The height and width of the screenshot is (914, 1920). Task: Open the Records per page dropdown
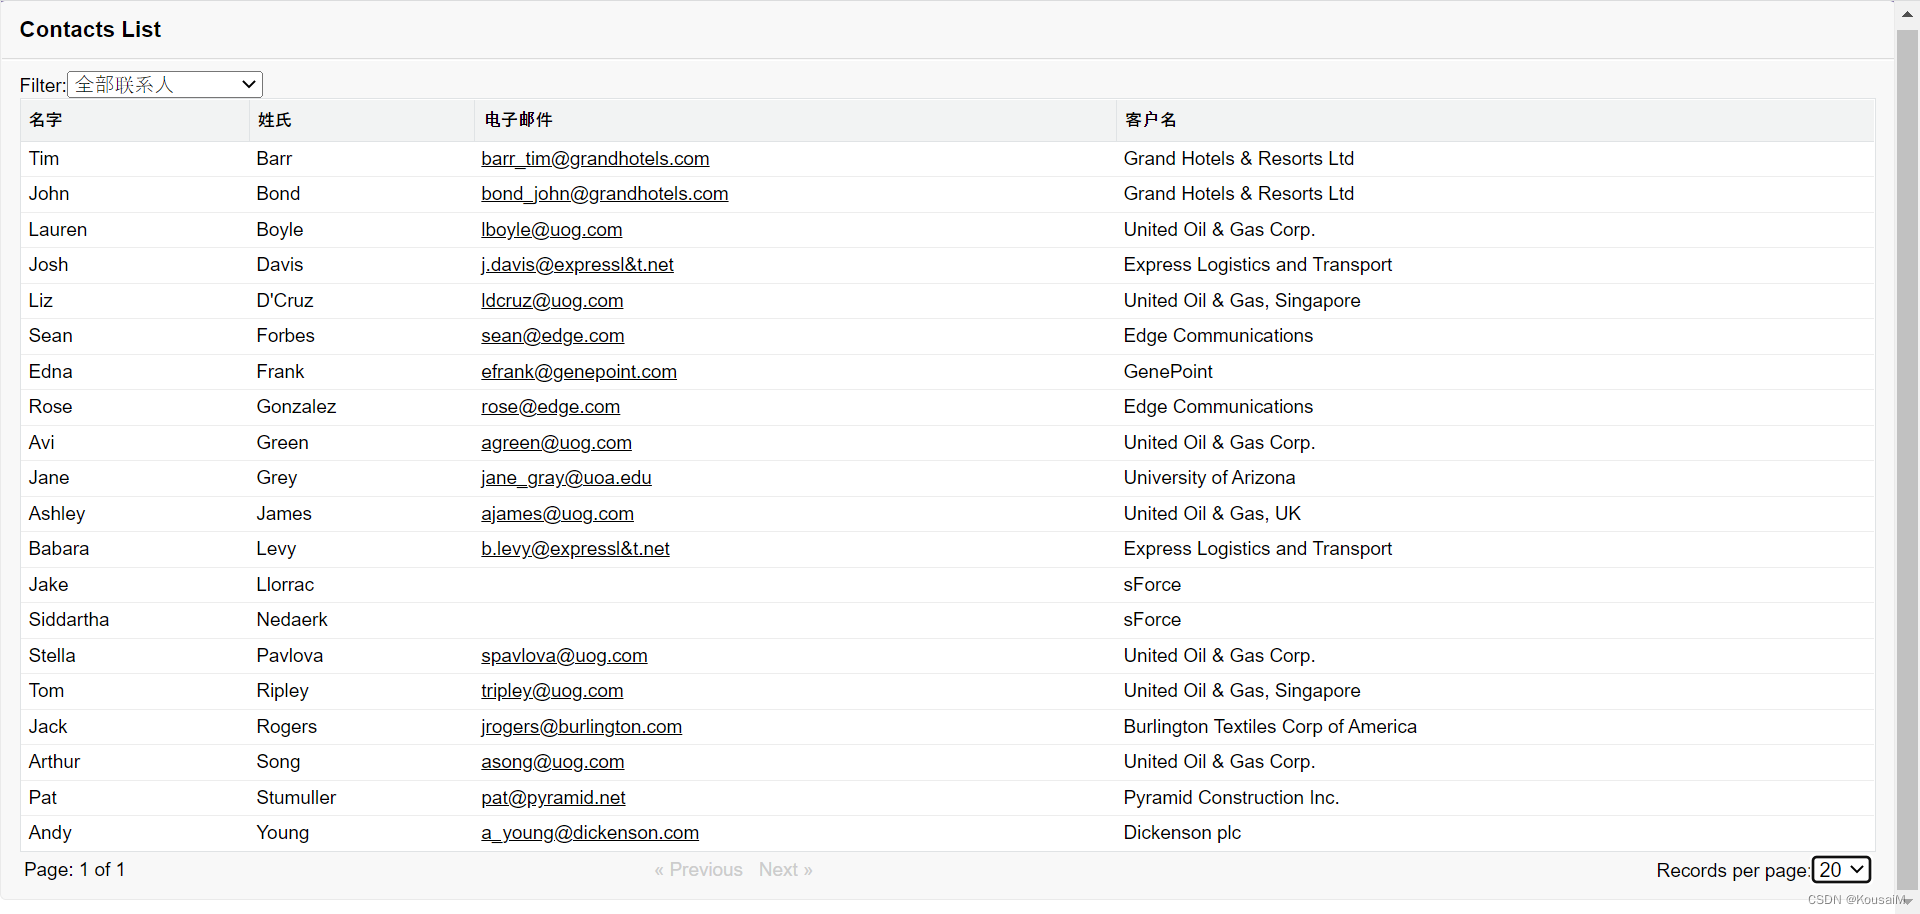[1841, 870]
